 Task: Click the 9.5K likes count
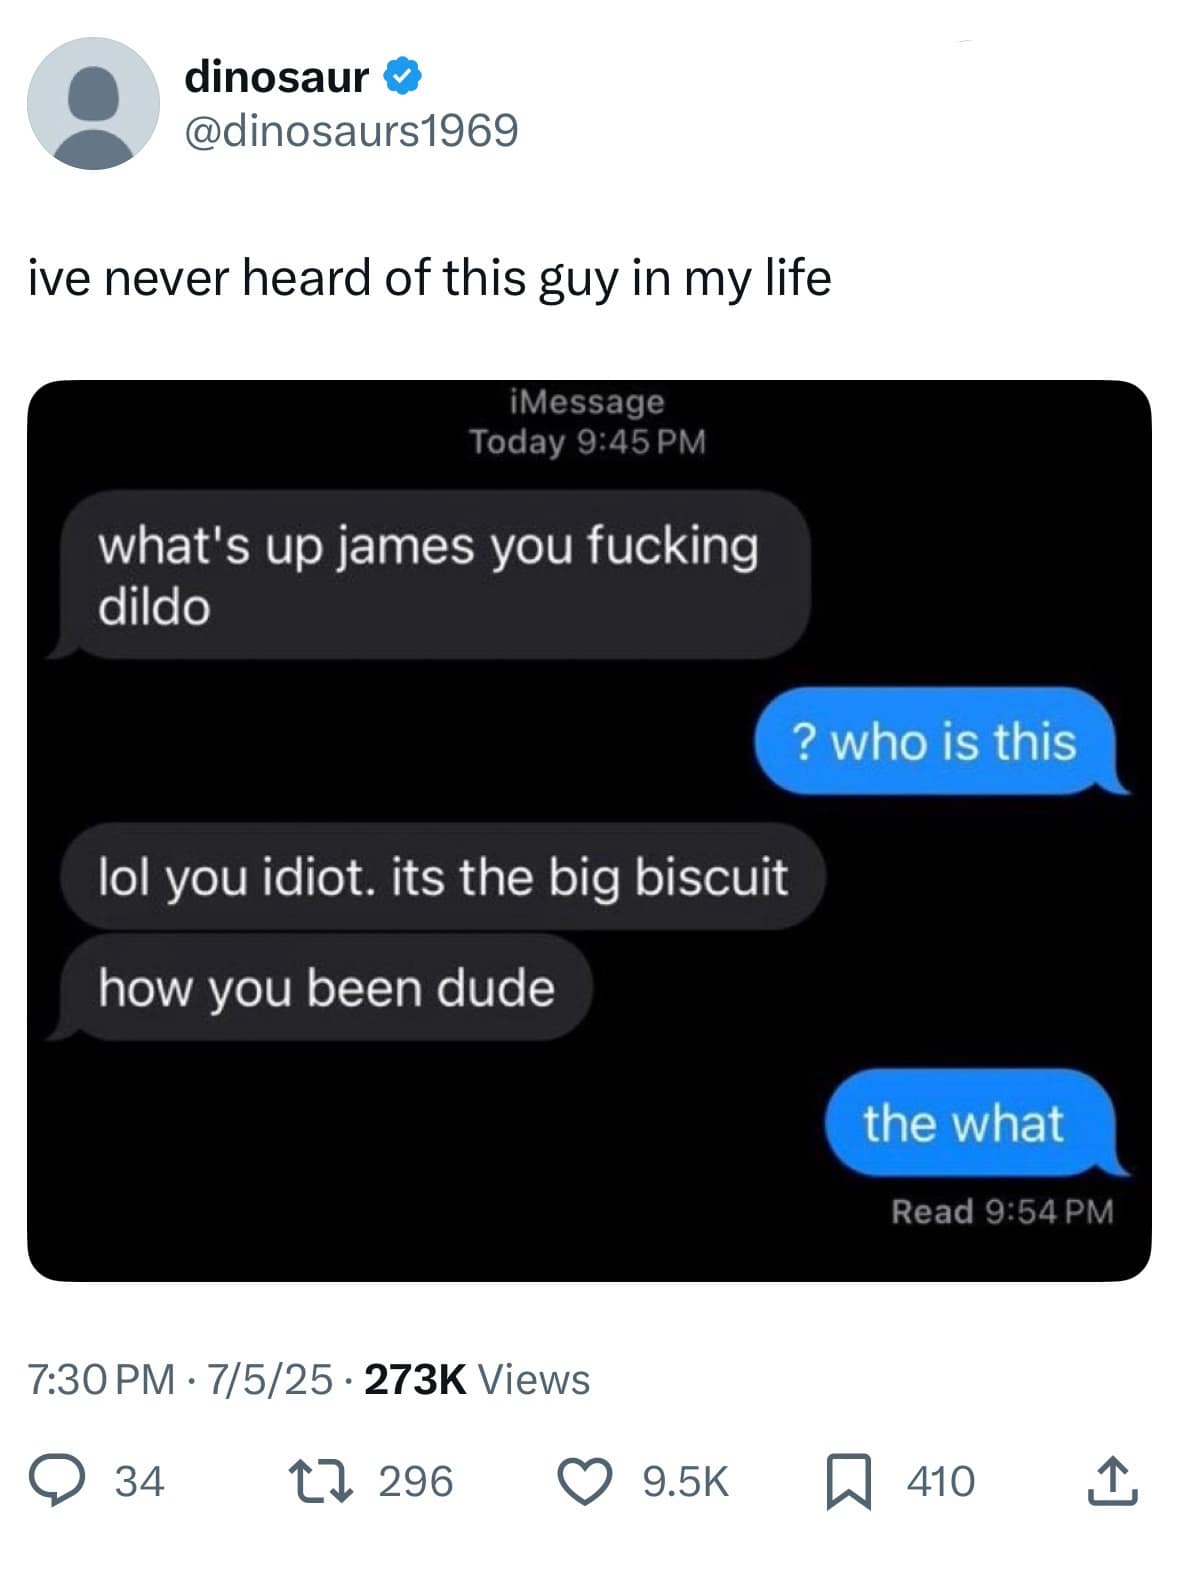685,1481
